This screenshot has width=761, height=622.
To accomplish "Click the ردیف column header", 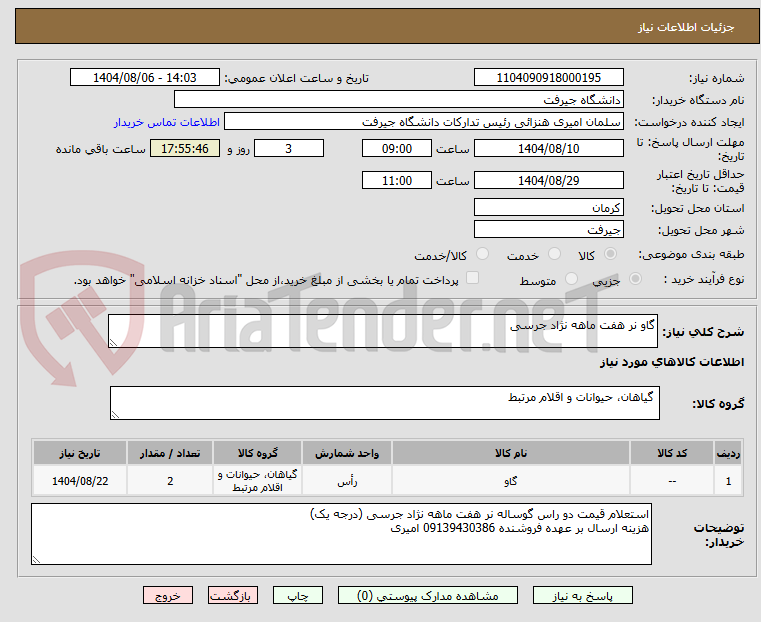I will [728, 453].
